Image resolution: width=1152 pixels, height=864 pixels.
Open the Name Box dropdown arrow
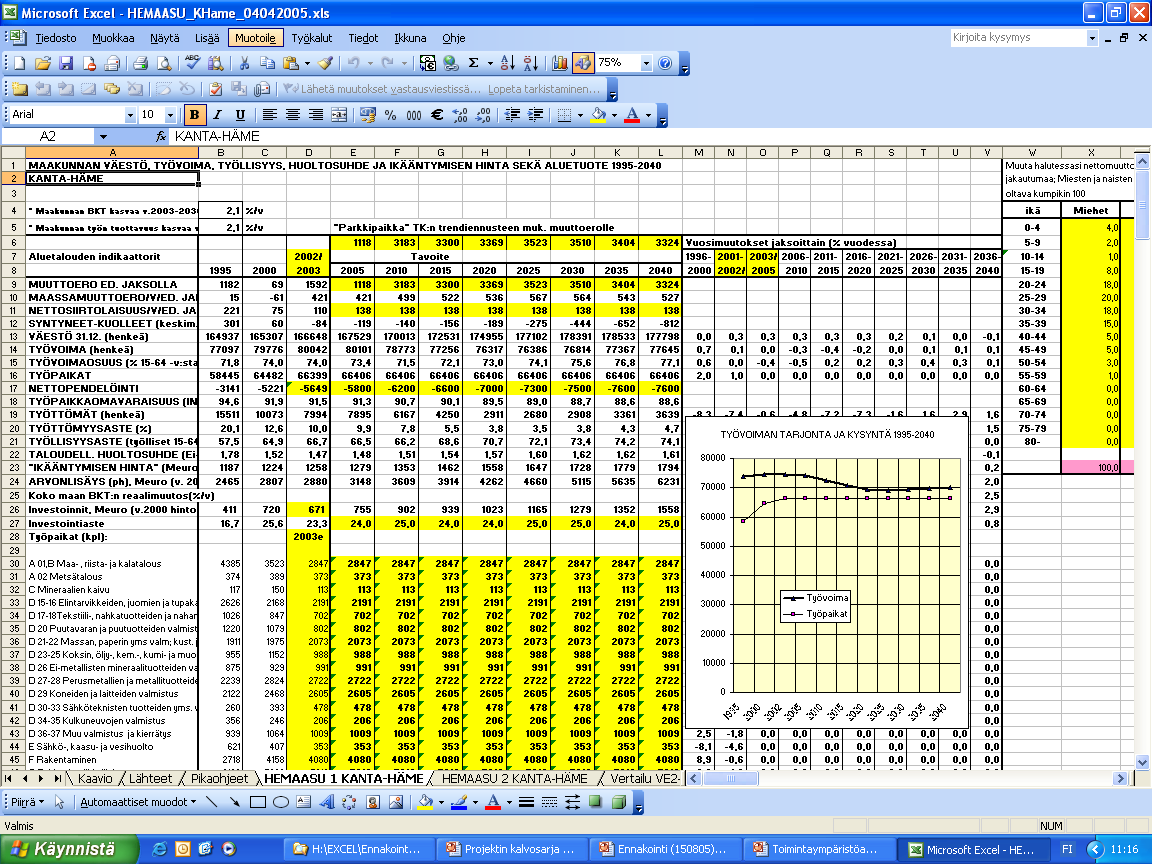click(x=104, y=137)
